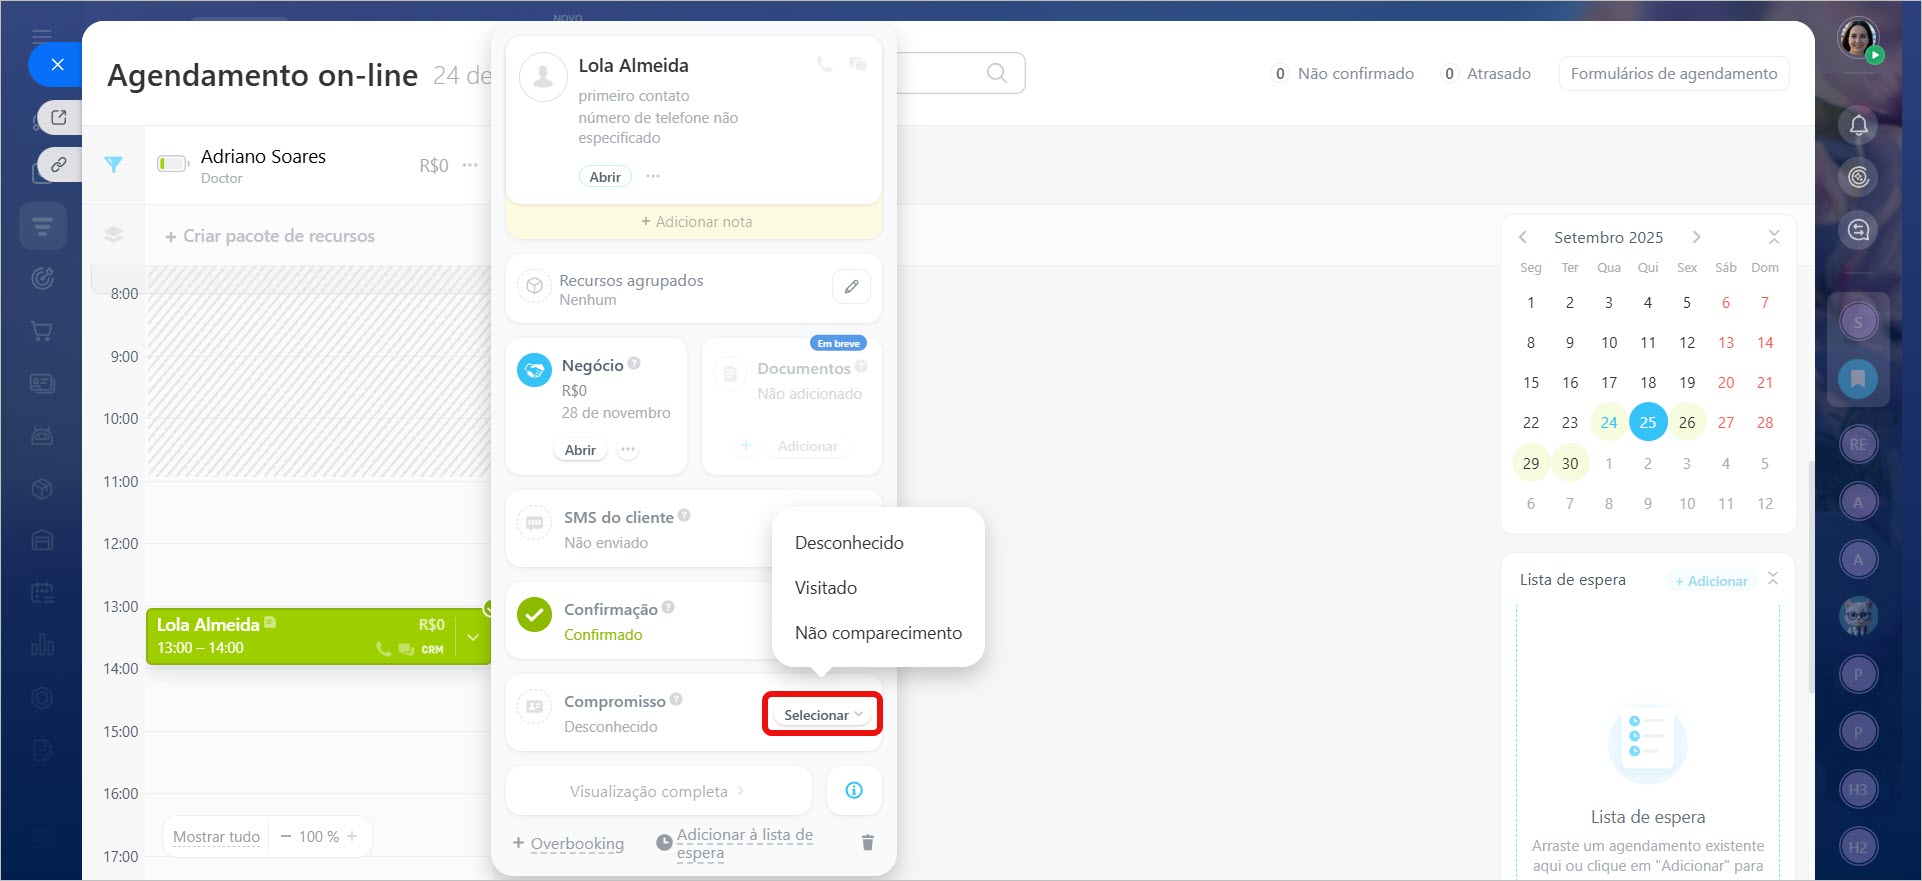Image resolution: width=1922 pixels, height=881 pixels.
Task: Open the info icon next to Visualização completa
Action: click(x=854, y=791)
